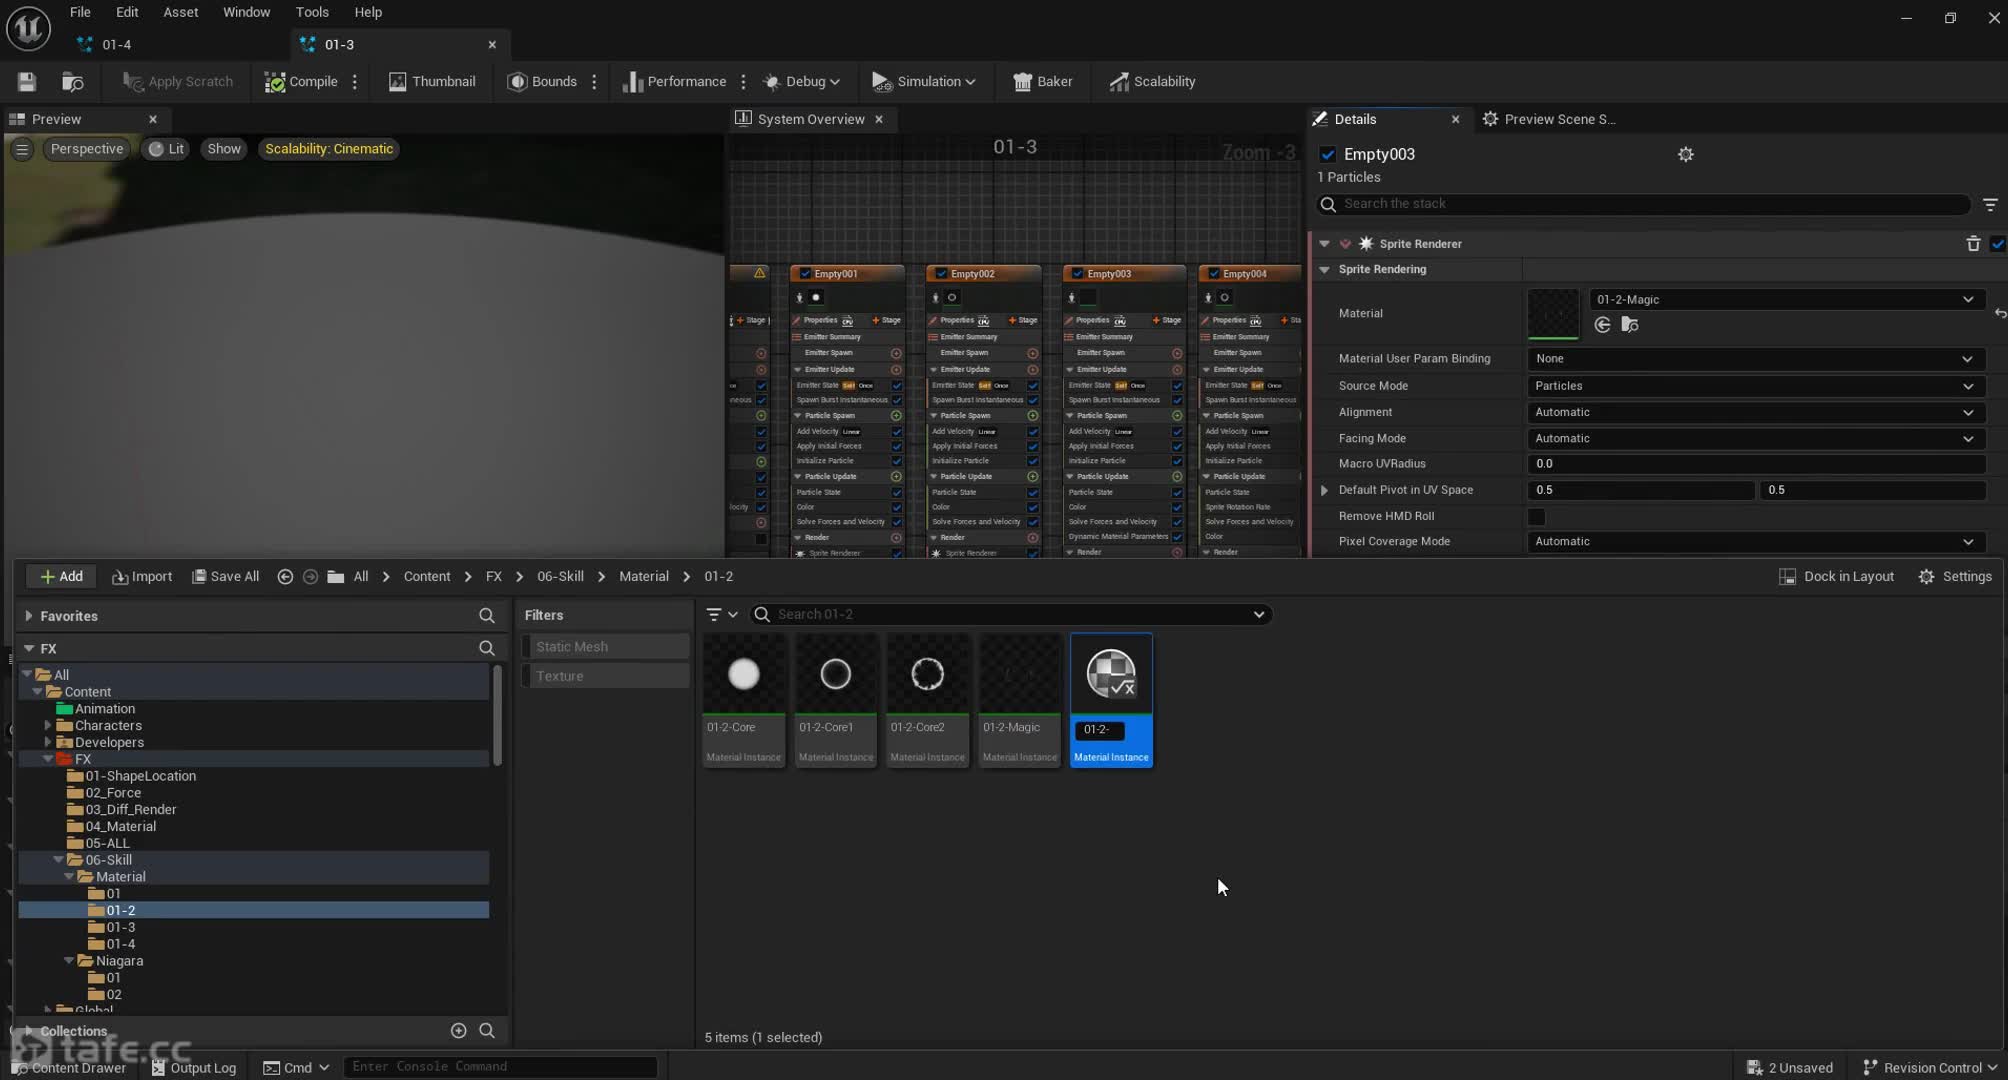This screenshot has height=1080, width=2008.
Task: Toggle Empty003 node checkbox in System Overview
Action: click(1077, 274)
